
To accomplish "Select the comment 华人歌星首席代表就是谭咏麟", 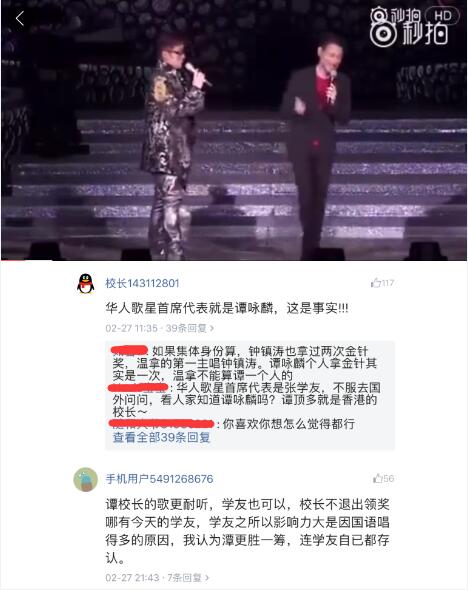I will click(226, 308).
